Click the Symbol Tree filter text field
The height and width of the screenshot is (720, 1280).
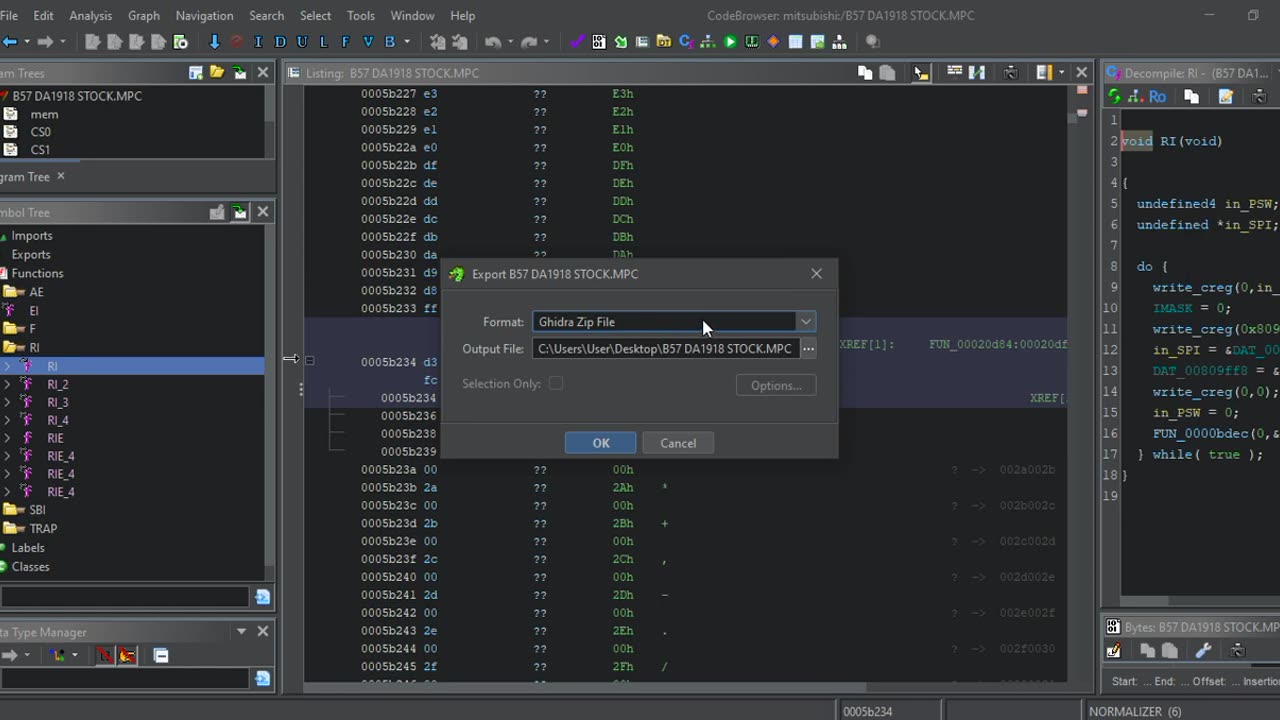tap(124, 597)
